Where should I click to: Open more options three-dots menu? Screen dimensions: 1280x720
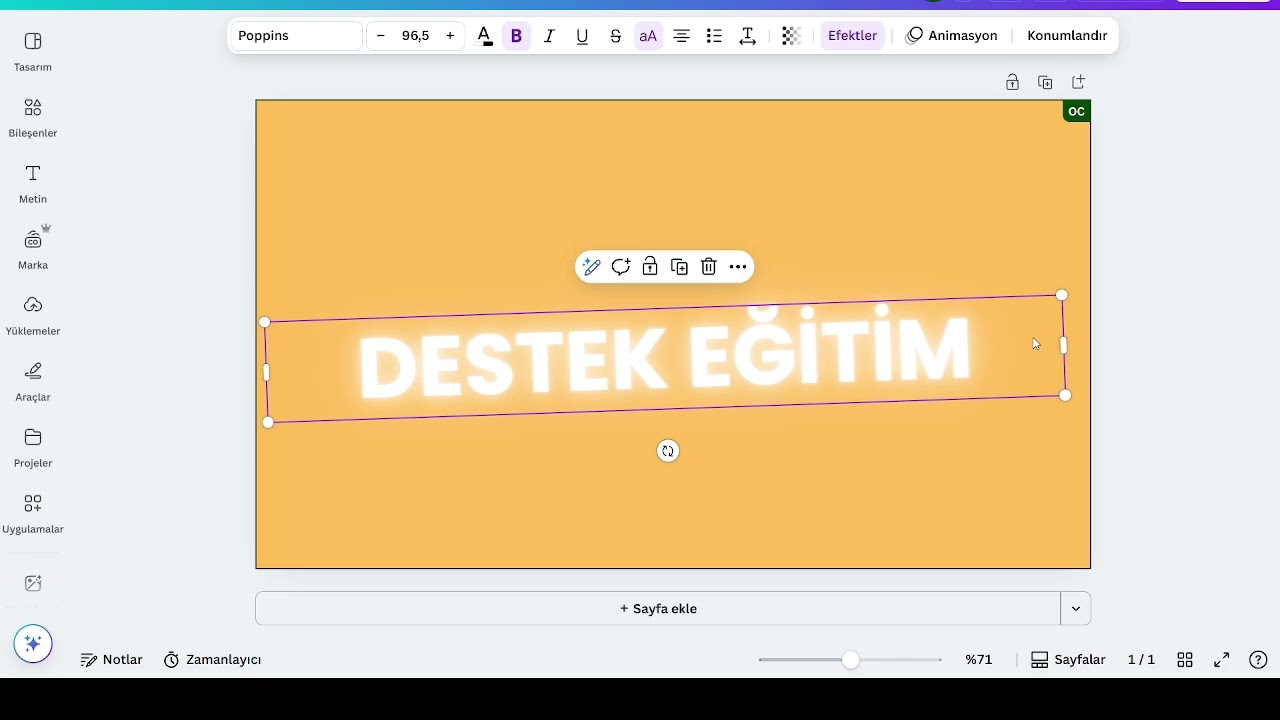[x=738, y=267]
